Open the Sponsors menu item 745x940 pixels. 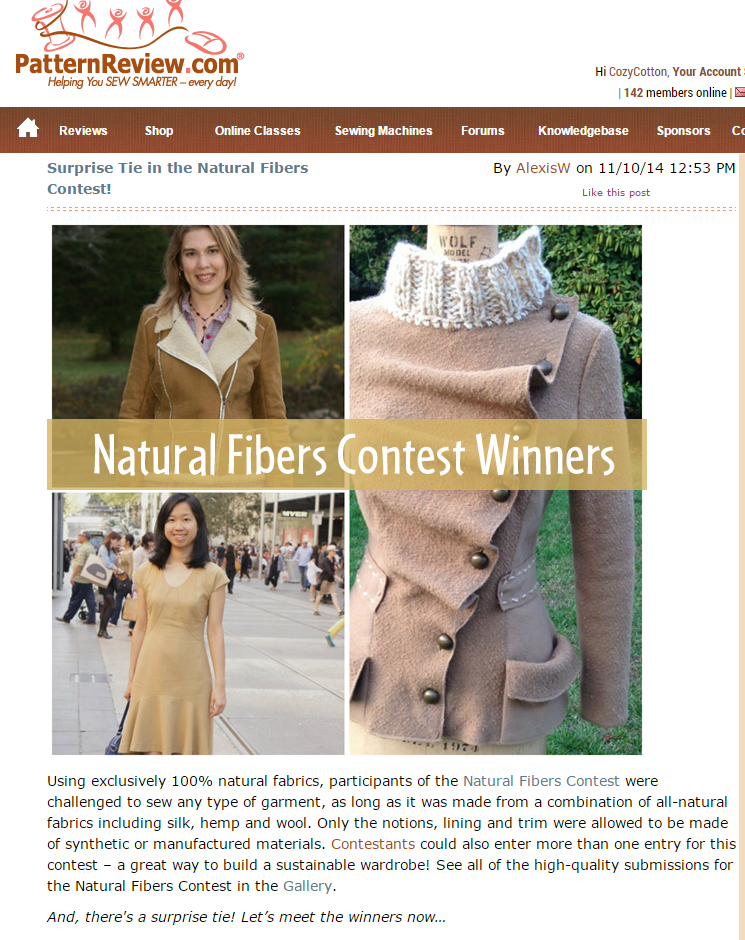click(683, 131)
